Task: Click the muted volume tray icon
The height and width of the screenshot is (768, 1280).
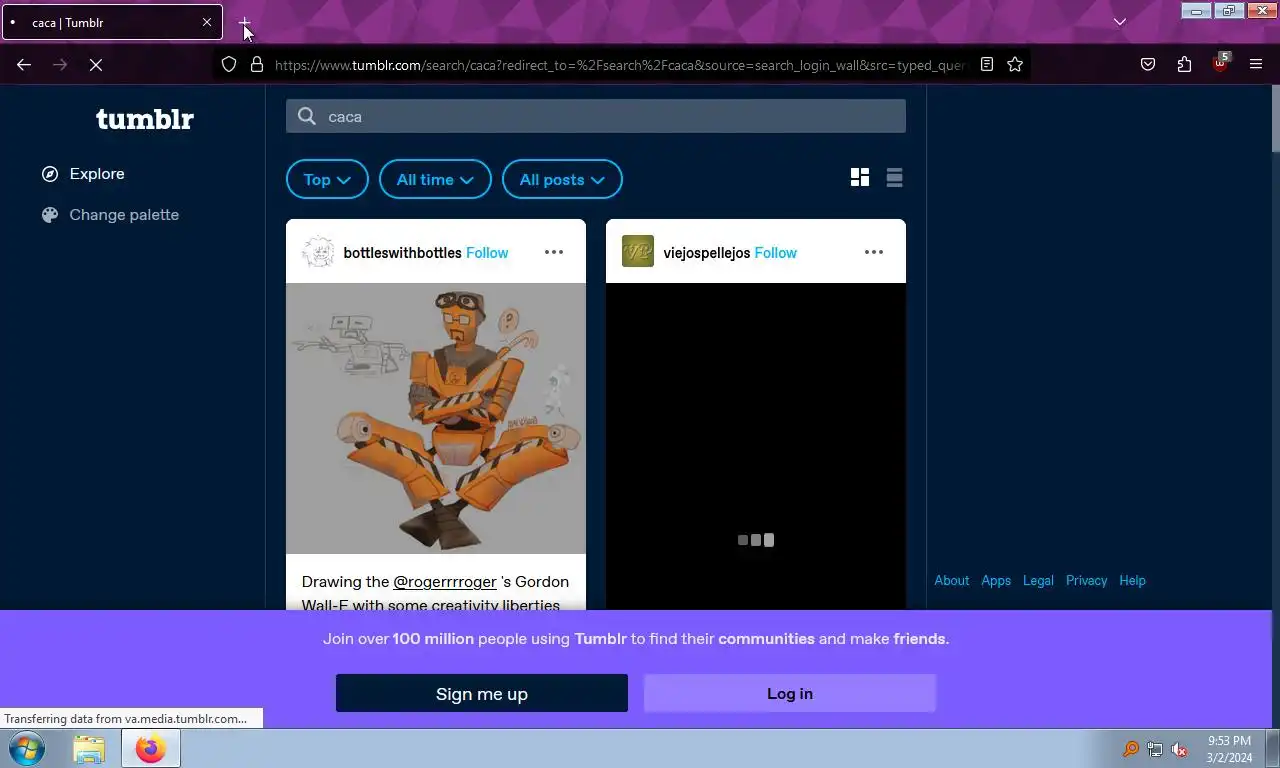Action: (x=1179, y=749)
